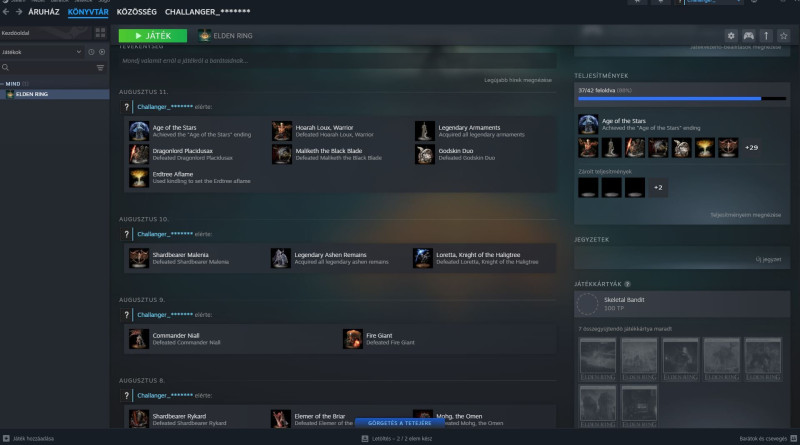Viewport: 800px width, 445px height.
Task: Click GÖRGETÉS A TETEJÉRE button
Action: (399, 423)
